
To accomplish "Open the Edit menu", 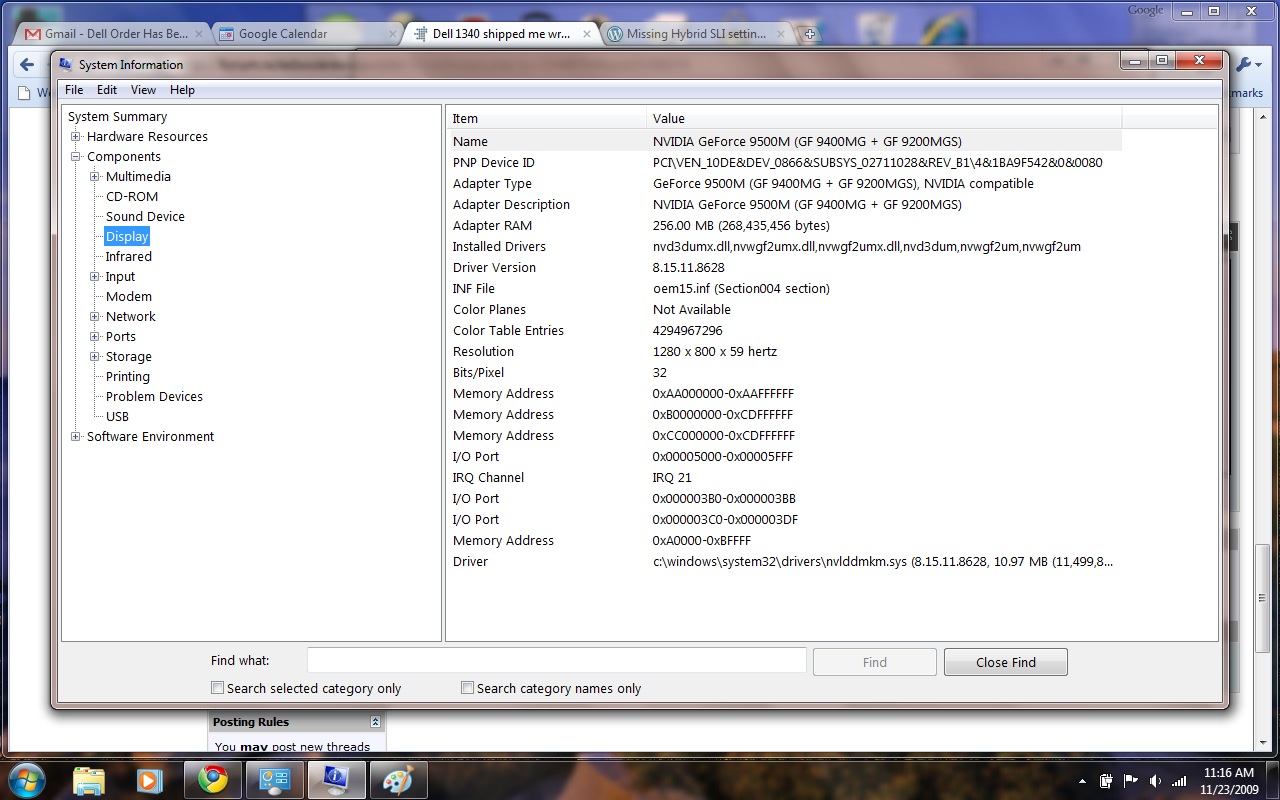I will pyautogui.click(x=107, y=90).
